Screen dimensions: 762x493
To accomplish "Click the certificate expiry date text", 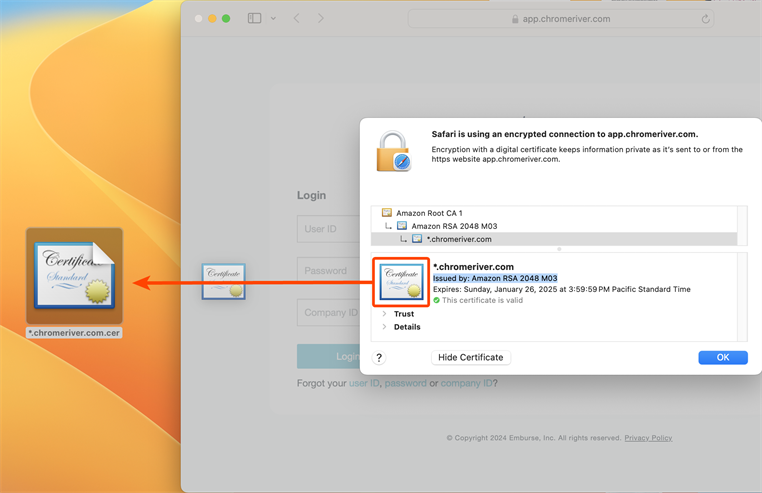I will pos(562,289).
